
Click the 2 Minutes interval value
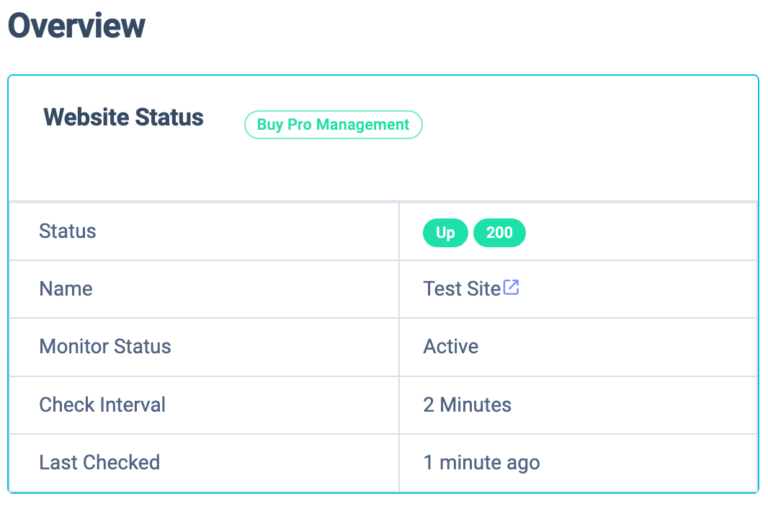coord(467,405)
